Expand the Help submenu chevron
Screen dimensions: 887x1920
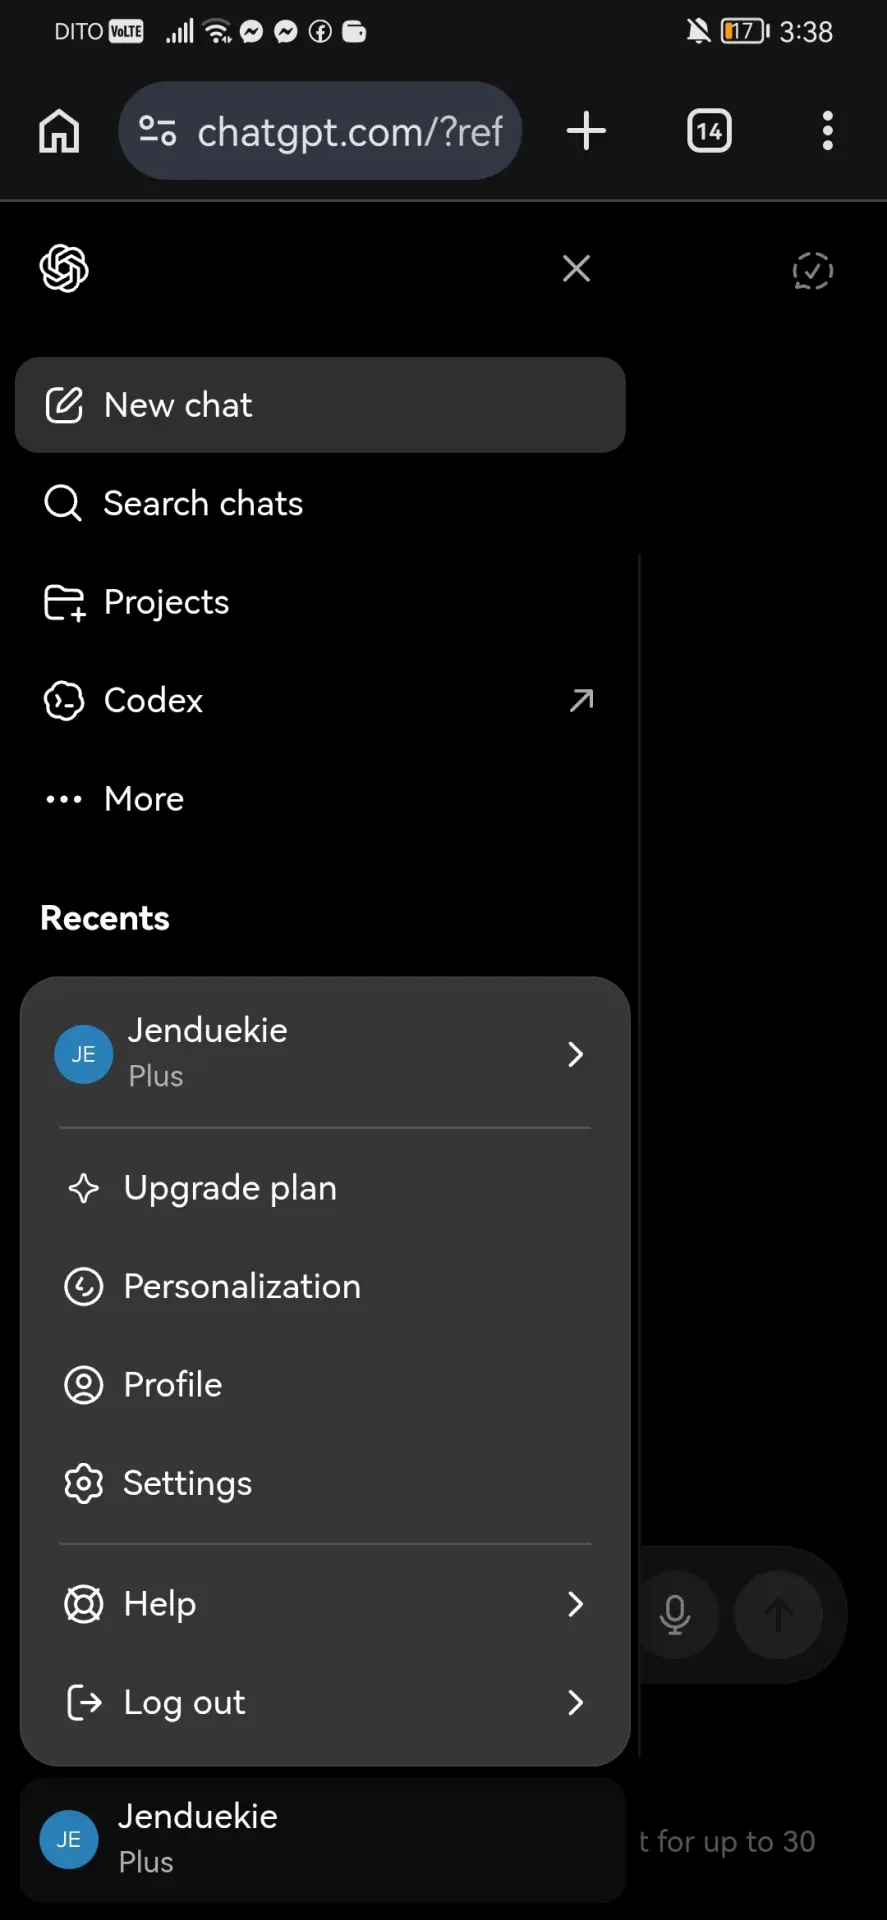pyautogui.click(x=575, y=1604)
